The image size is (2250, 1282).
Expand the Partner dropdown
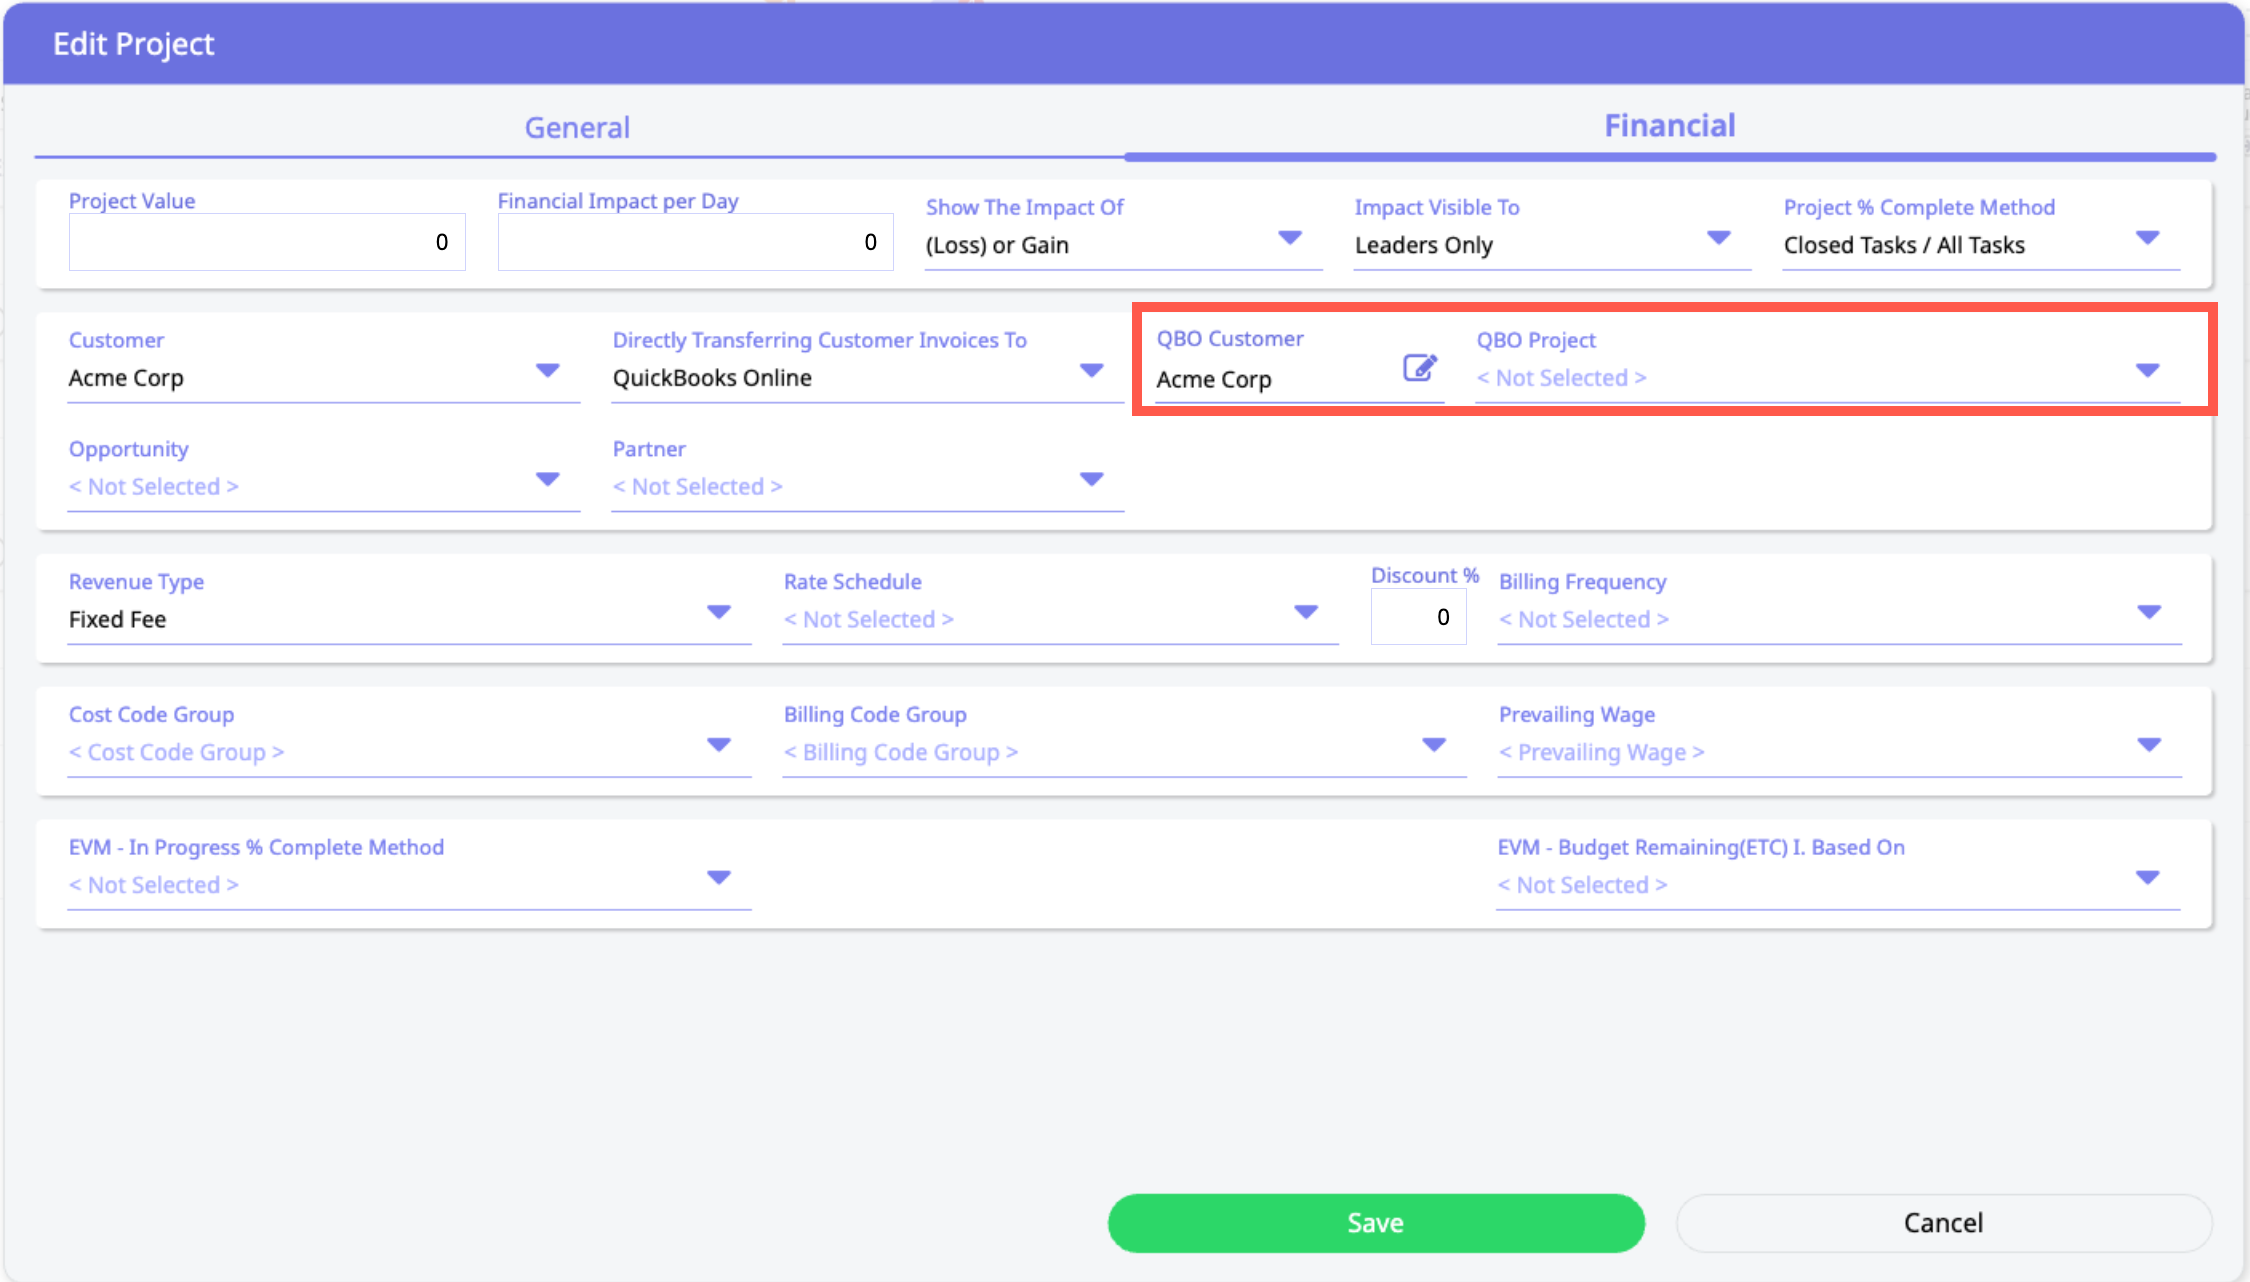(x=1091, y=480)
